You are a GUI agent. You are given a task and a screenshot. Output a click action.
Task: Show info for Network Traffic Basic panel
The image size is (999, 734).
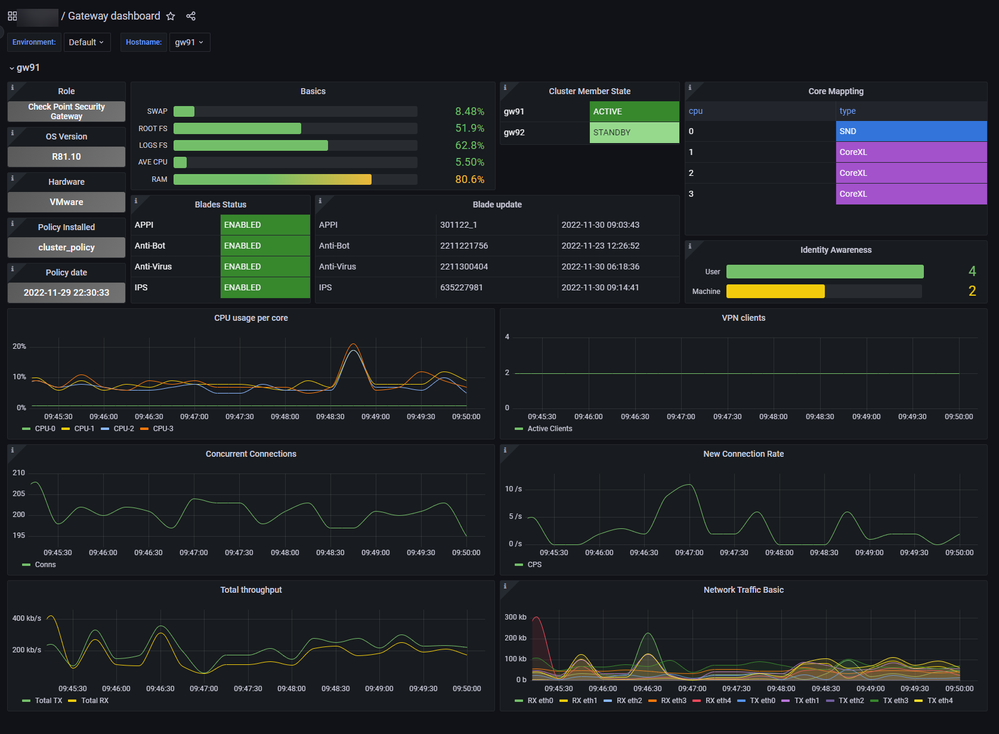click(x=505, y=586)
